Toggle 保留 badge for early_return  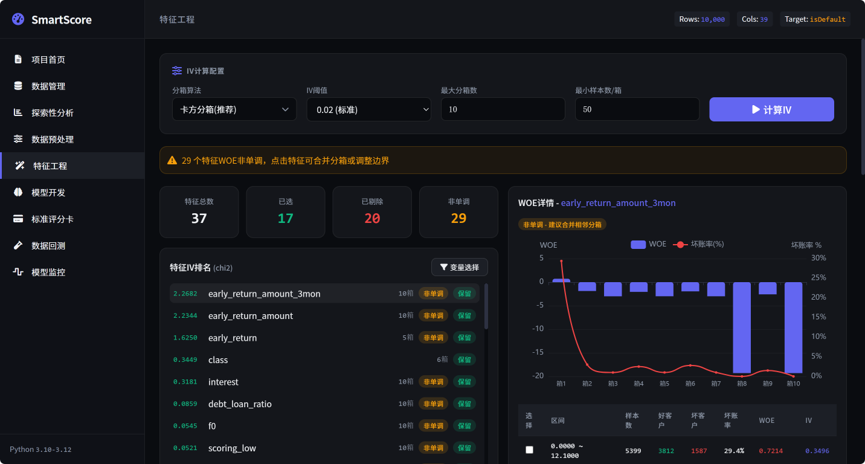click(464, 338)
